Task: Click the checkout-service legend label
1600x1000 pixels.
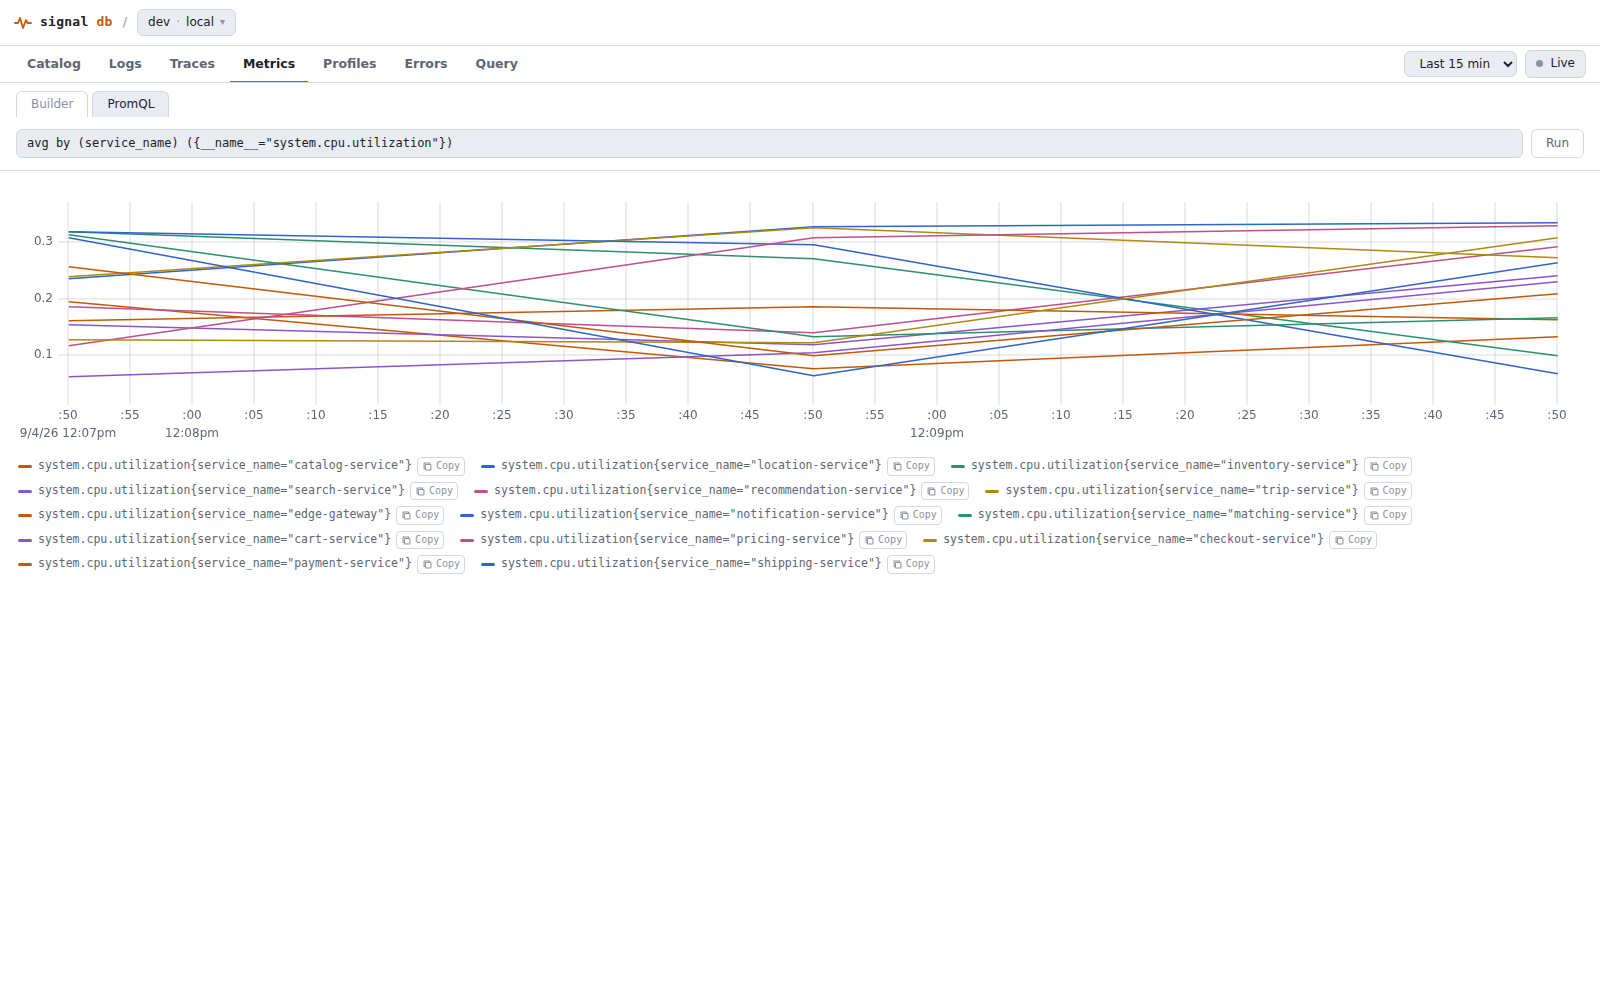Action: 1133,539
